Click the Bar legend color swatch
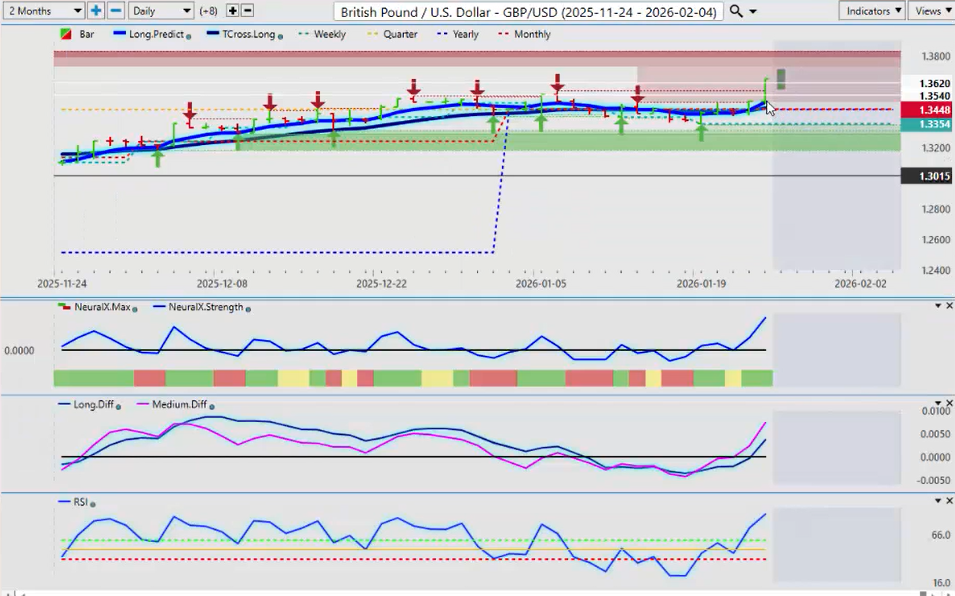The width and height of the screenshot is (955, 596). point(65,34)
